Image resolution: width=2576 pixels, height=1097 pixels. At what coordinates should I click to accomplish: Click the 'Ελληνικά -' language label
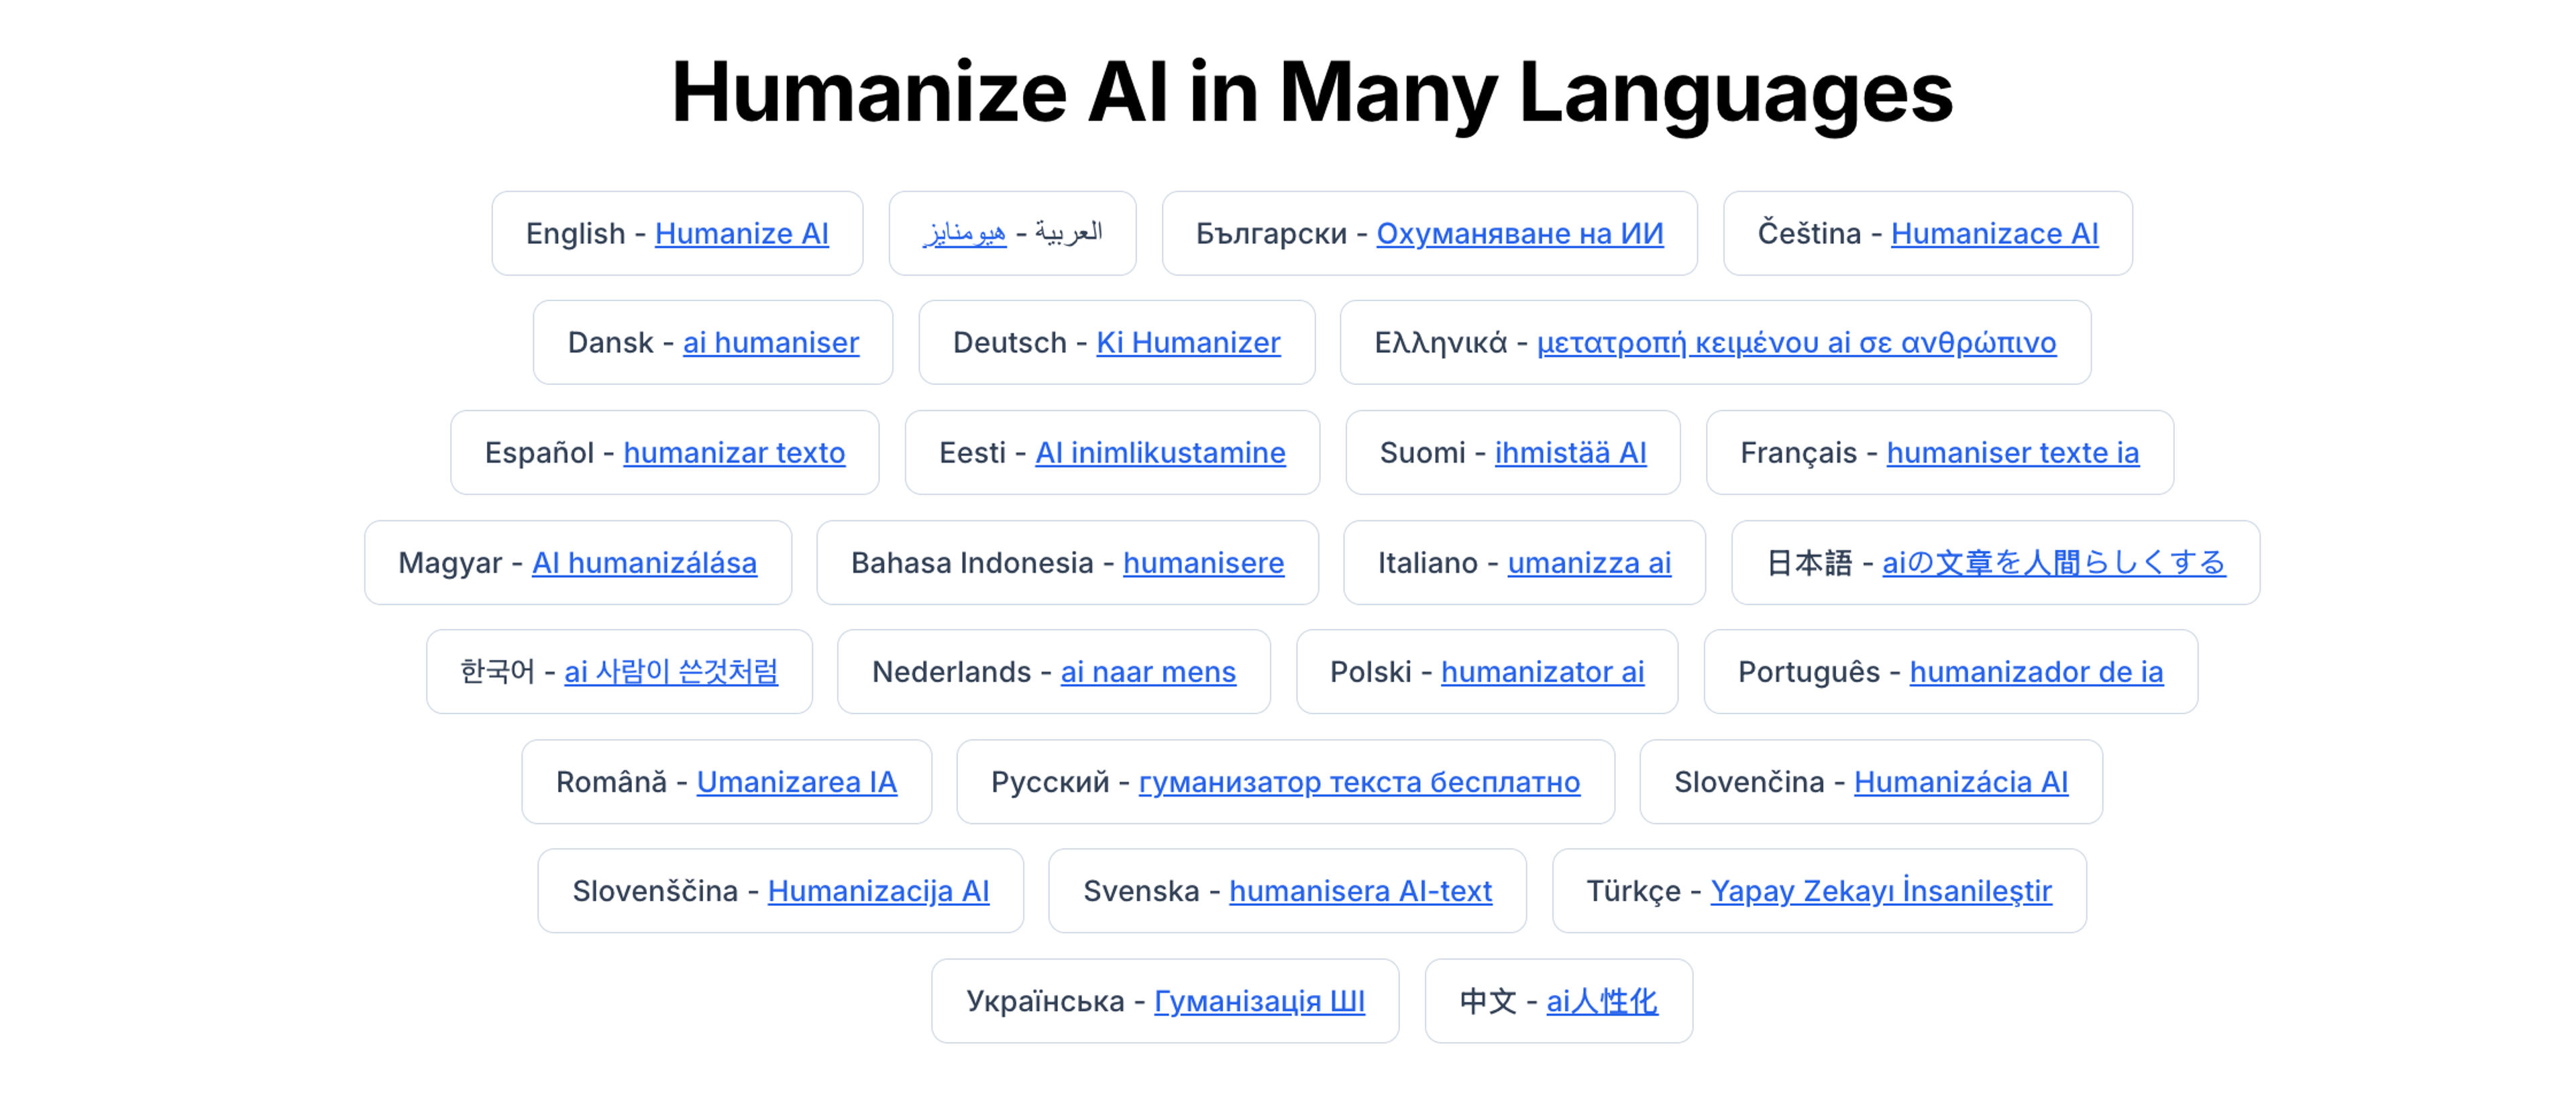coord(1451,343)
